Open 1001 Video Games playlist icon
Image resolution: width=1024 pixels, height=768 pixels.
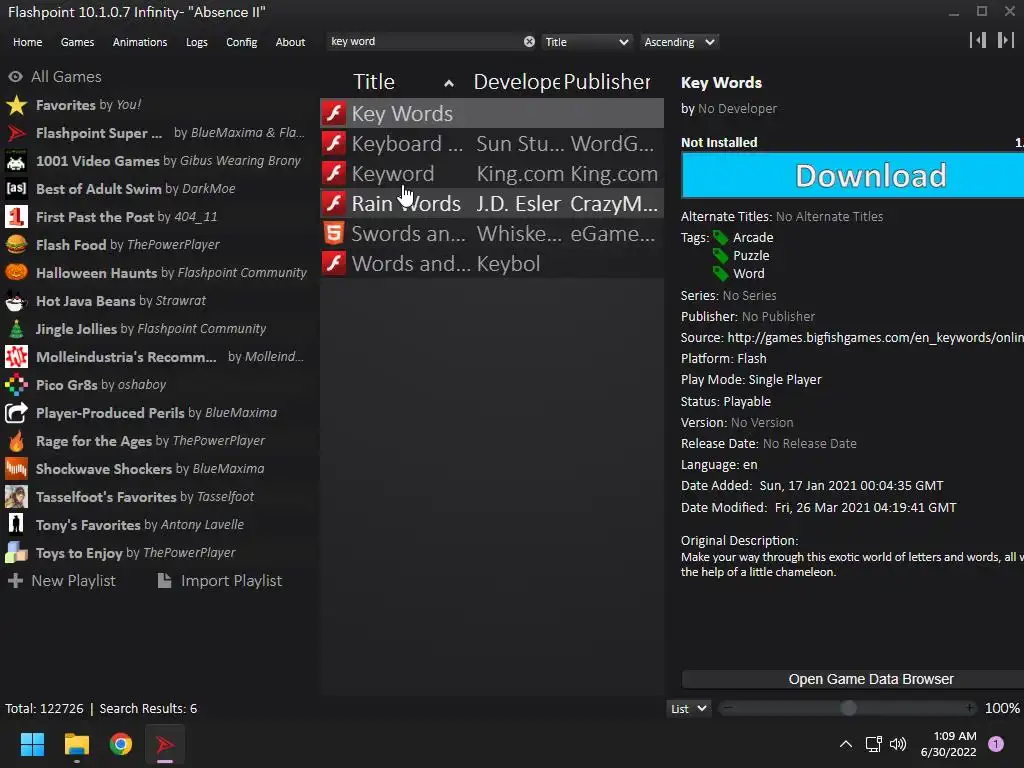click(x=16, y=161)
